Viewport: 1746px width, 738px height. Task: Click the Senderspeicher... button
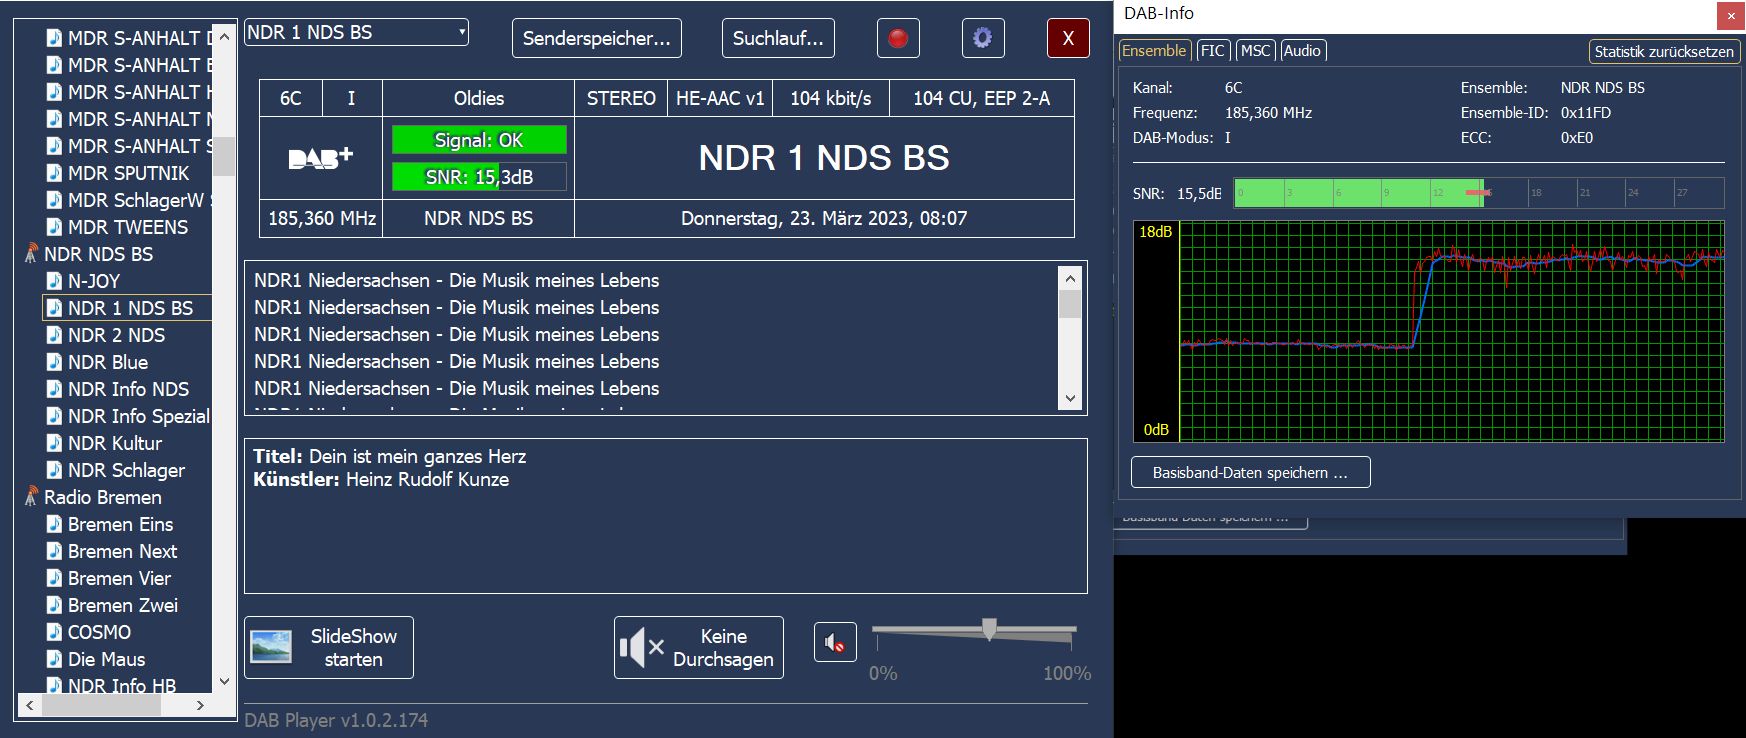click(596, 39)
